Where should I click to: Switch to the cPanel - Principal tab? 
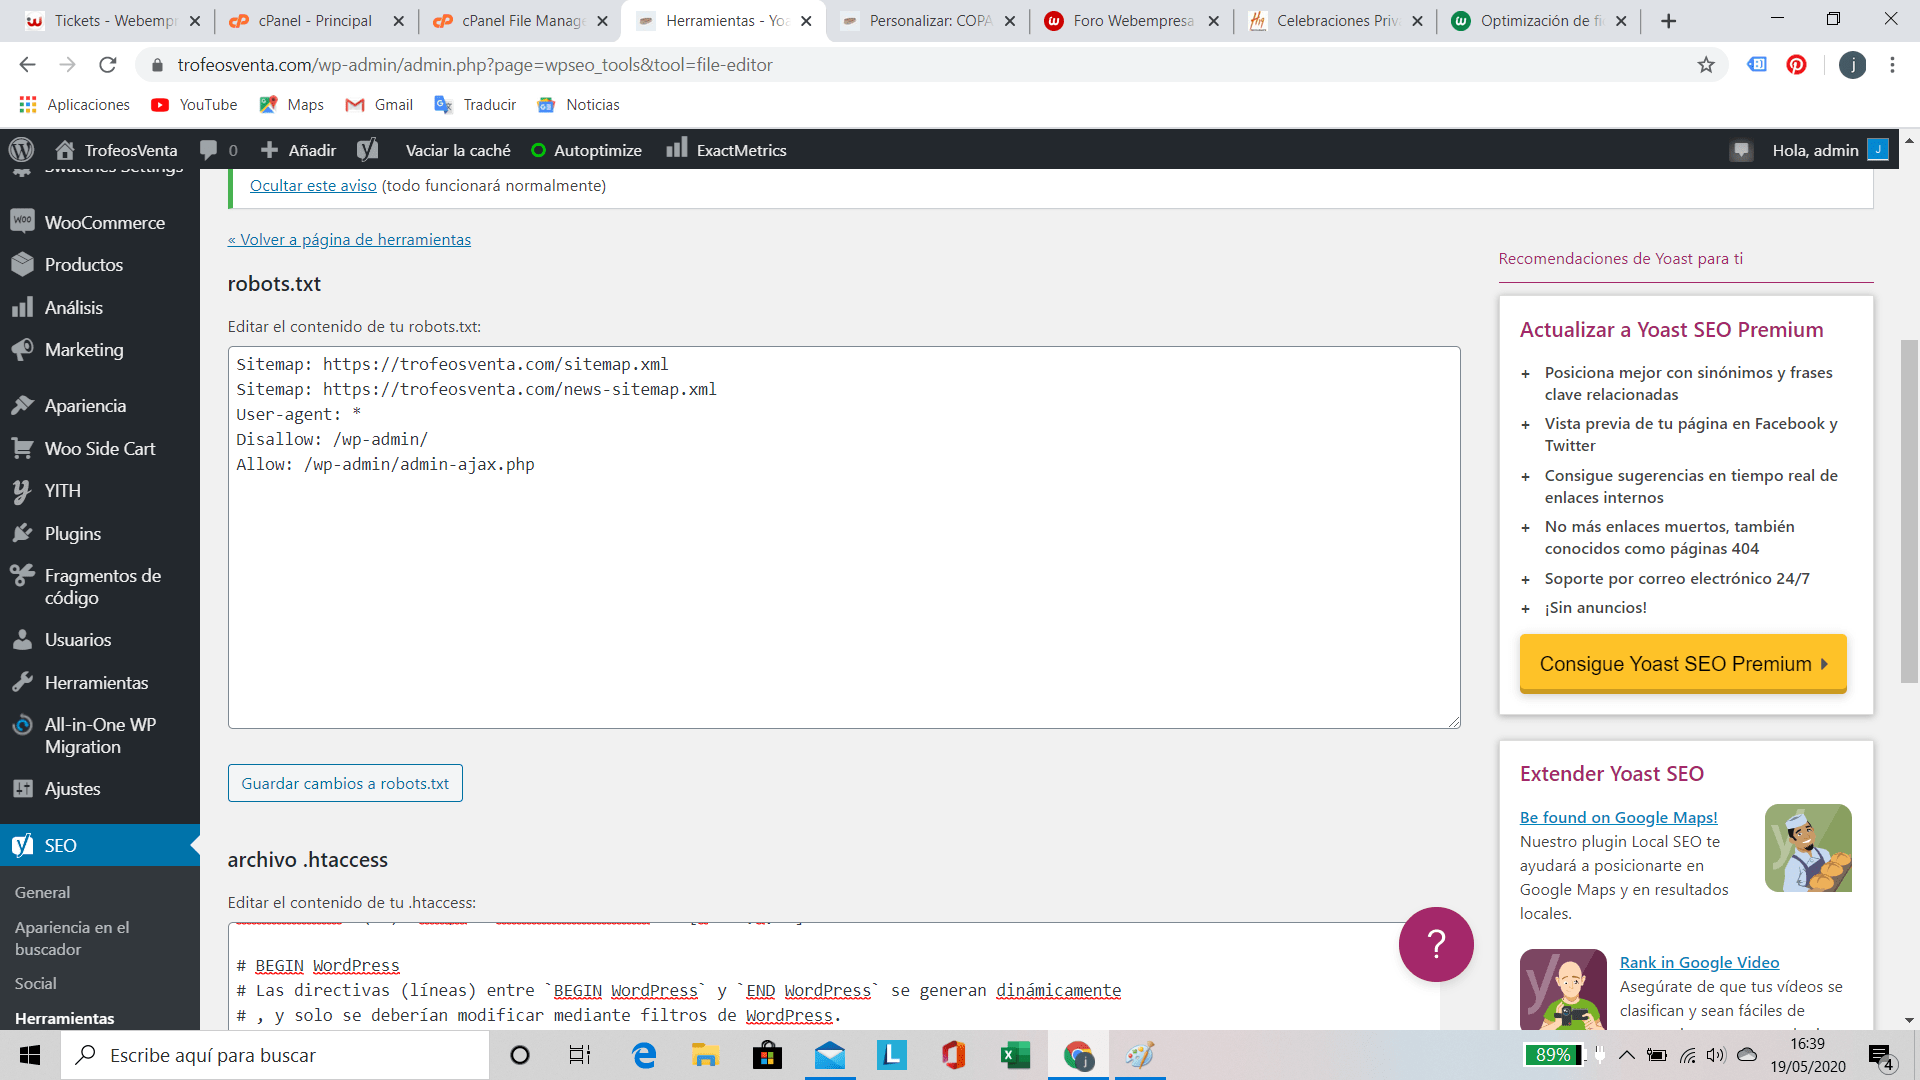click(x=314, y=21)
